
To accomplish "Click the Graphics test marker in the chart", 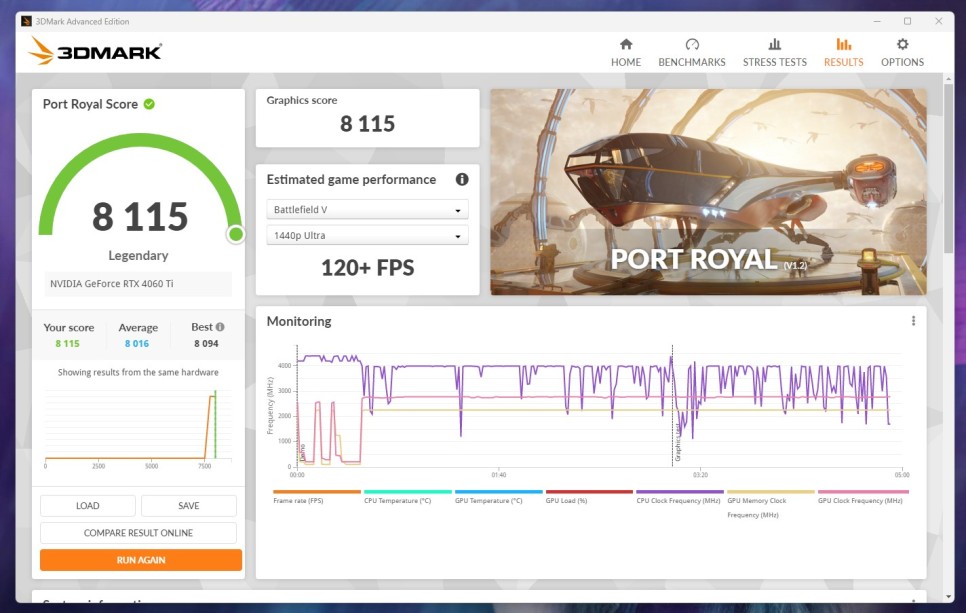I will point(678,442).
